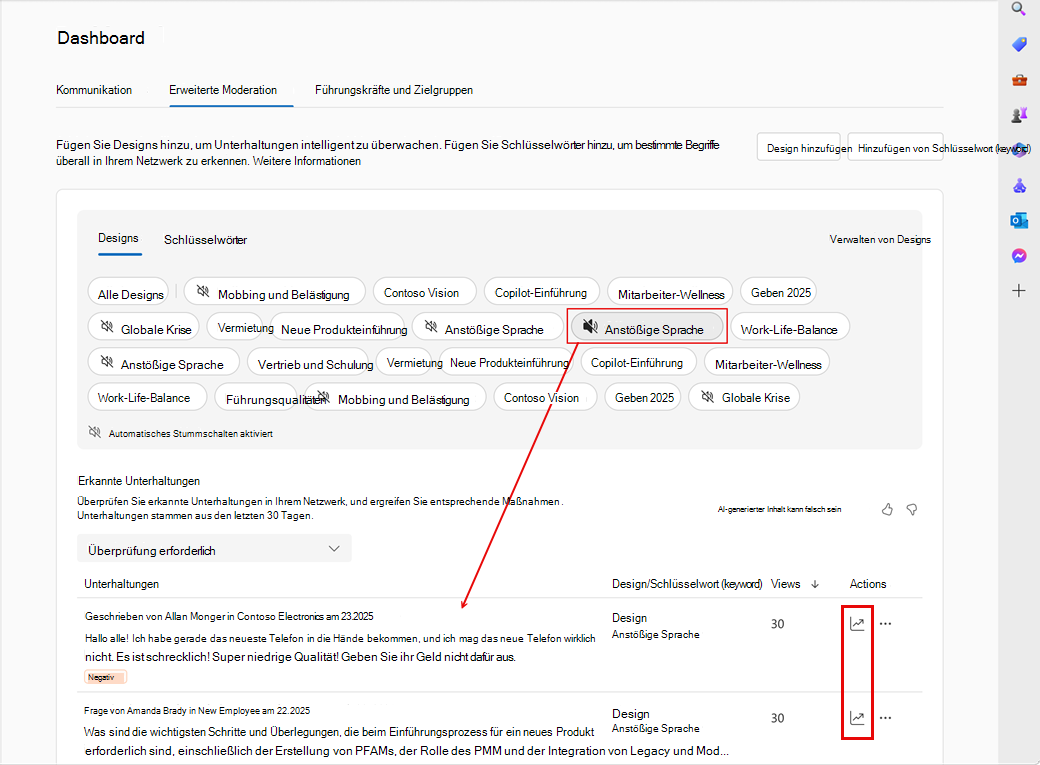Select the Alle Designs filter chip
Viewport: 1040px width, 765px height.
point(130,294)
